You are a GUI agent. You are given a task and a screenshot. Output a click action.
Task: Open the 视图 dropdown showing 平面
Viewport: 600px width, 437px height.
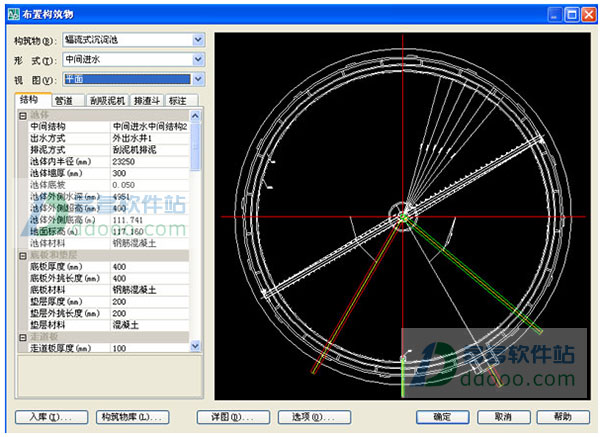point(198,79)
